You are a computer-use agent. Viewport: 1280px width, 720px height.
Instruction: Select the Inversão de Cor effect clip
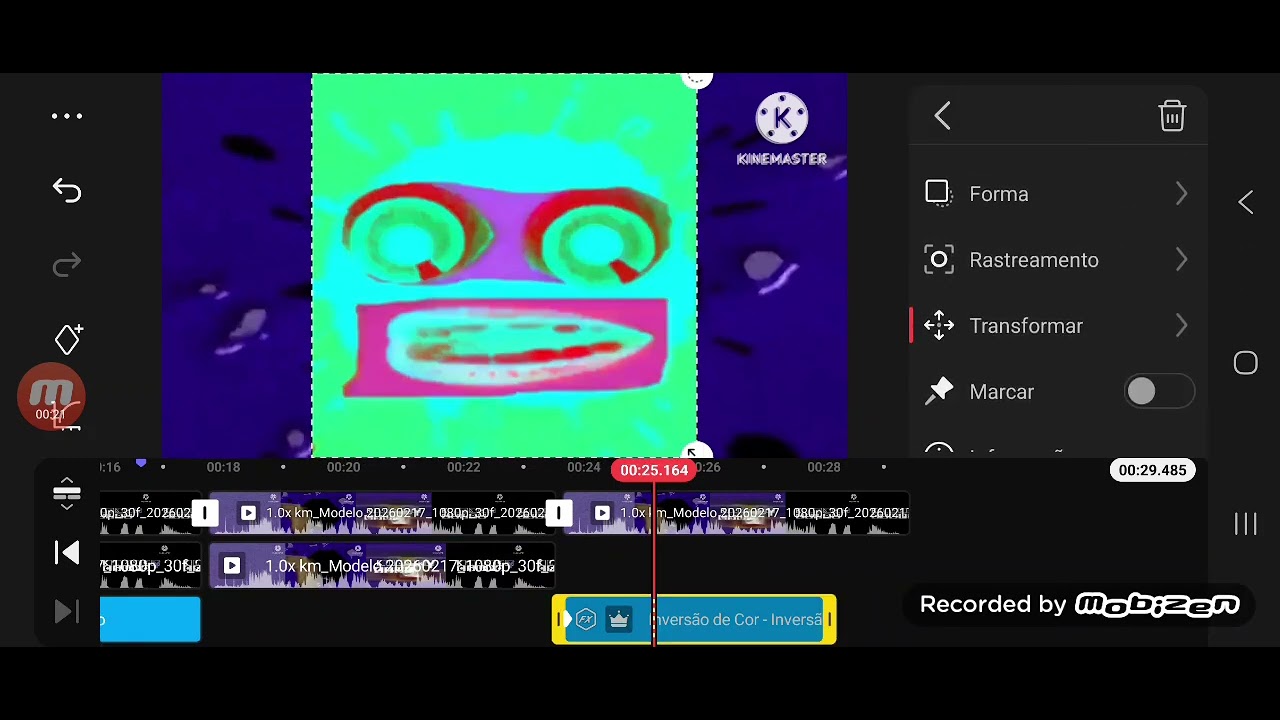pyautogui.click(x=694, y=620)
